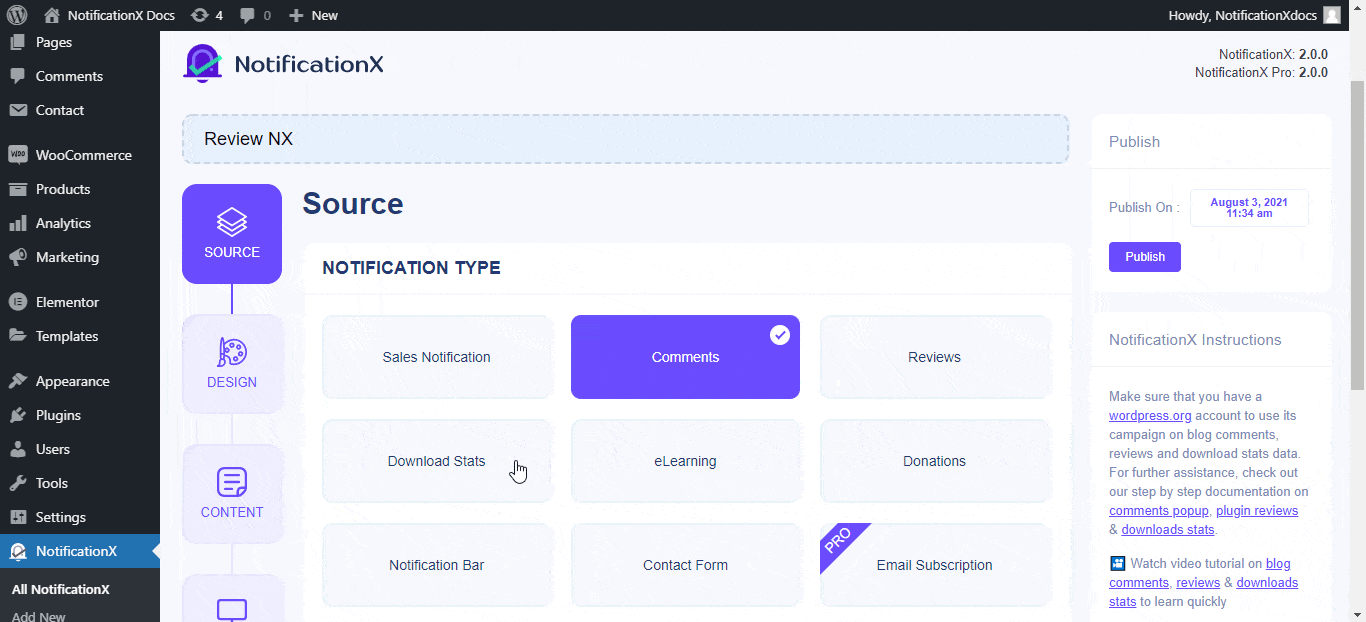Switch to the CONTENT step tab
1366x622 pixels.
click(232, 494)
